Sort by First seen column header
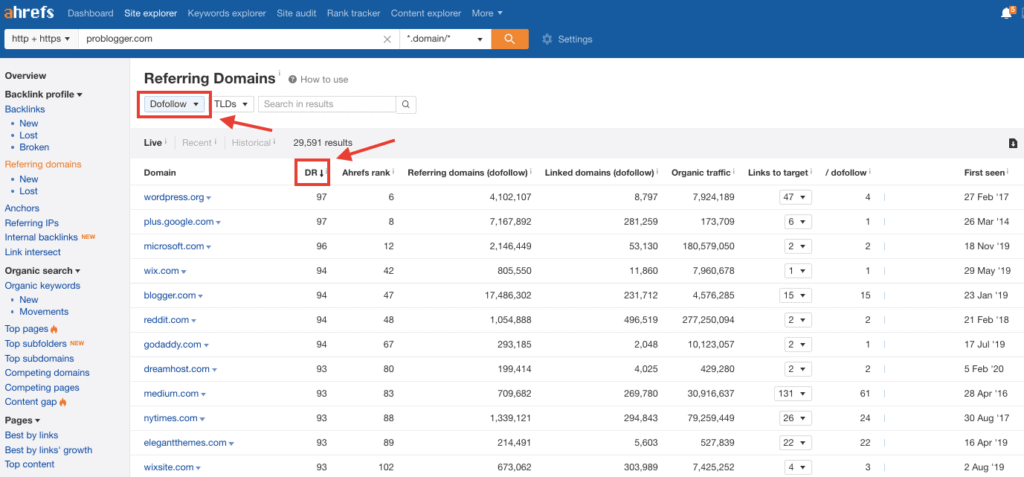 point(984,173)
